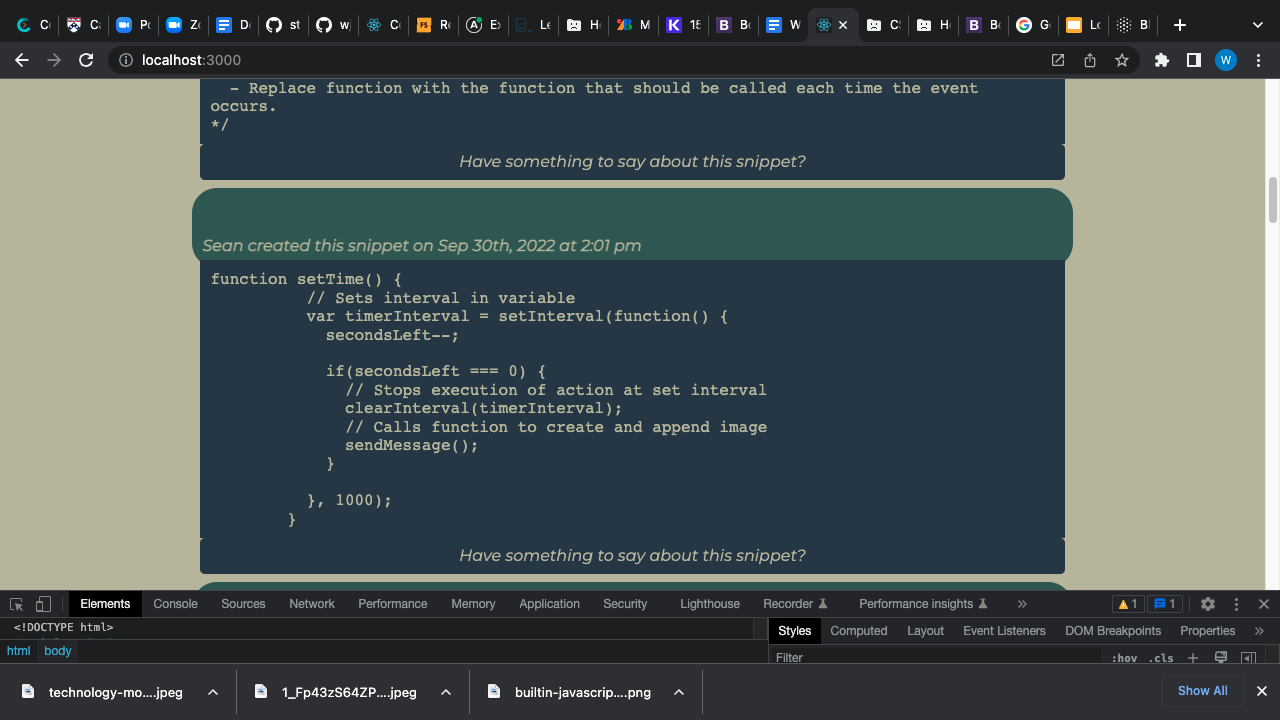
Task: Add a new style rule plus
Action: pyautogui.click(x=1193, y=657)
